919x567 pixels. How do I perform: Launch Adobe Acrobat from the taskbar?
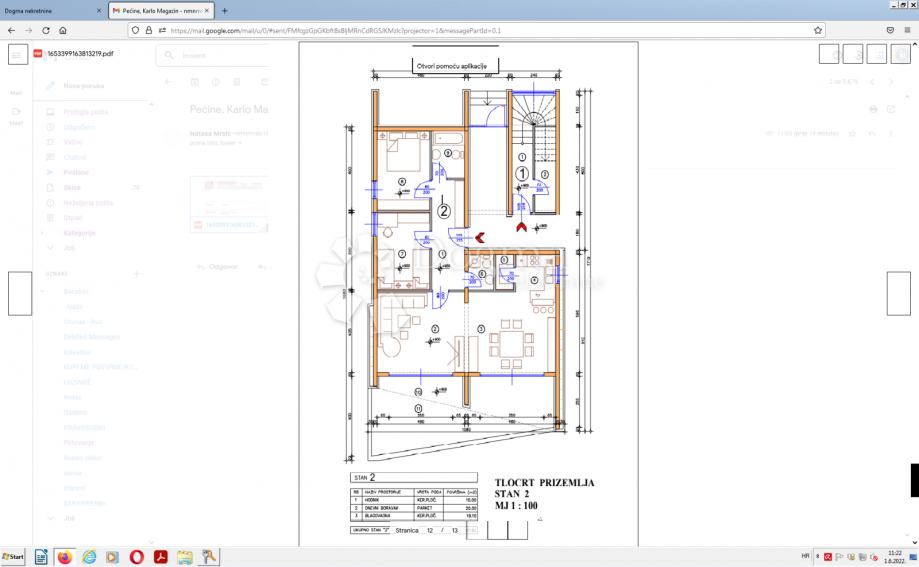click(160, 557)
